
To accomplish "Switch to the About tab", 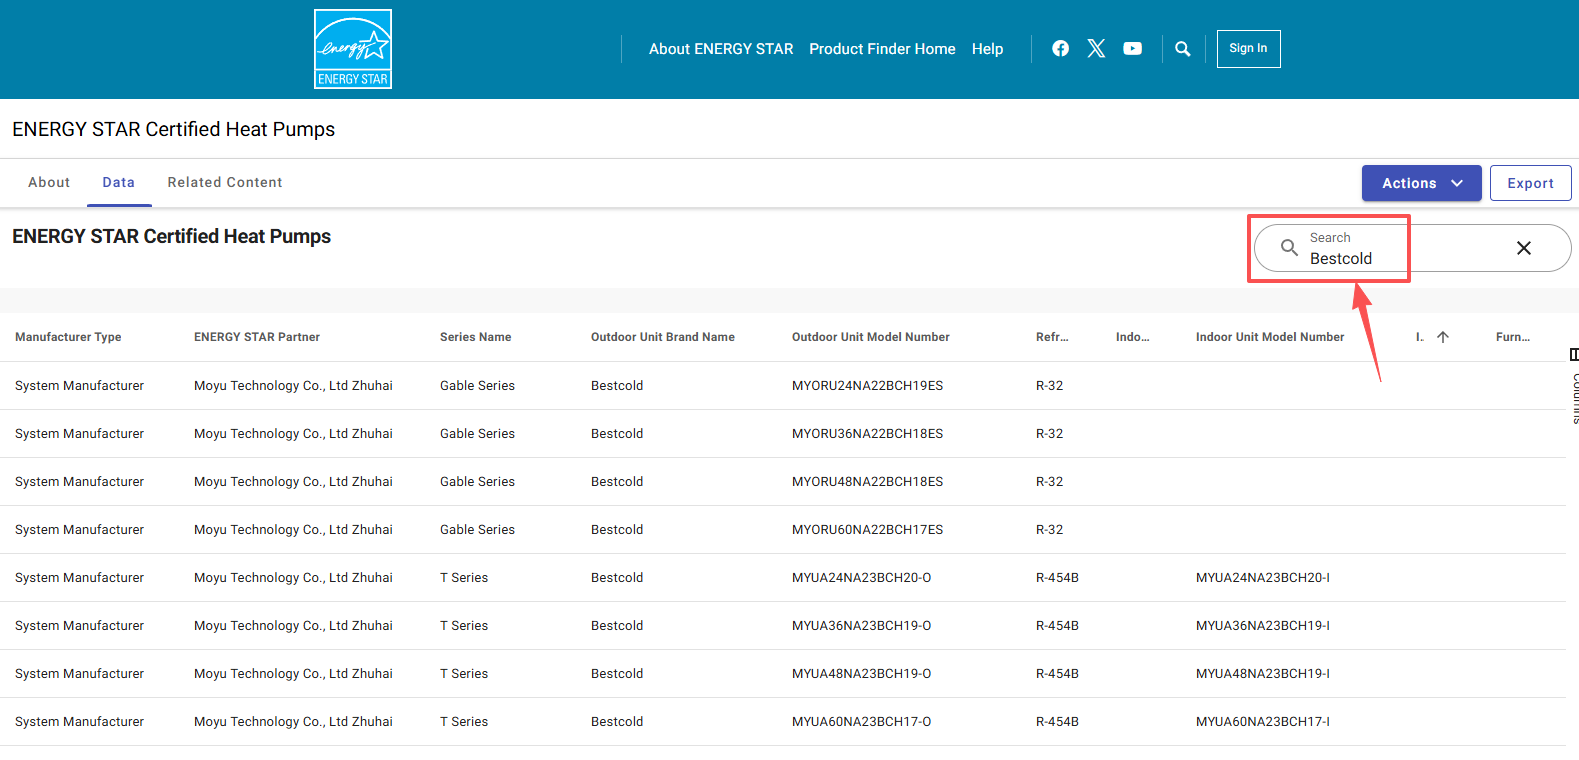I will coord(49,182).
